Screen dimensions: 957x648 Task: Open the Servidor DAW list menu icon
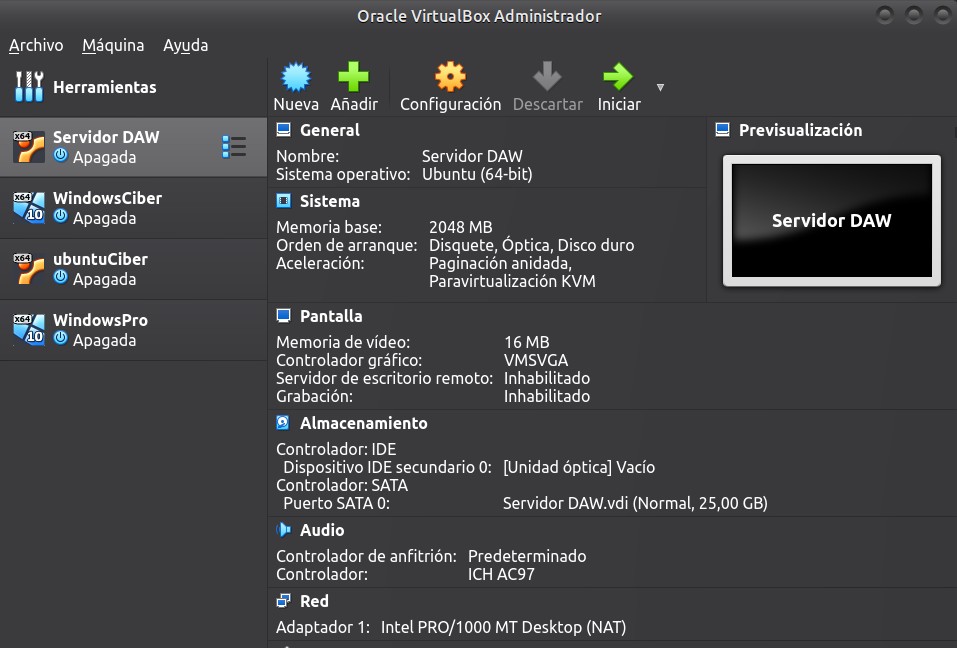pos(233,147)
